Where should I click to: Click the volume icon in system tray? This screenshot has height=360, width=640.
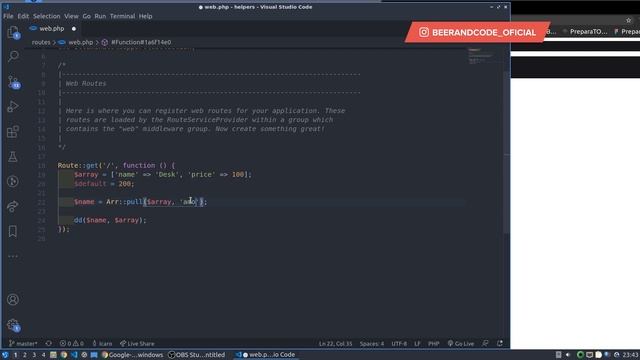coord(568,355)
